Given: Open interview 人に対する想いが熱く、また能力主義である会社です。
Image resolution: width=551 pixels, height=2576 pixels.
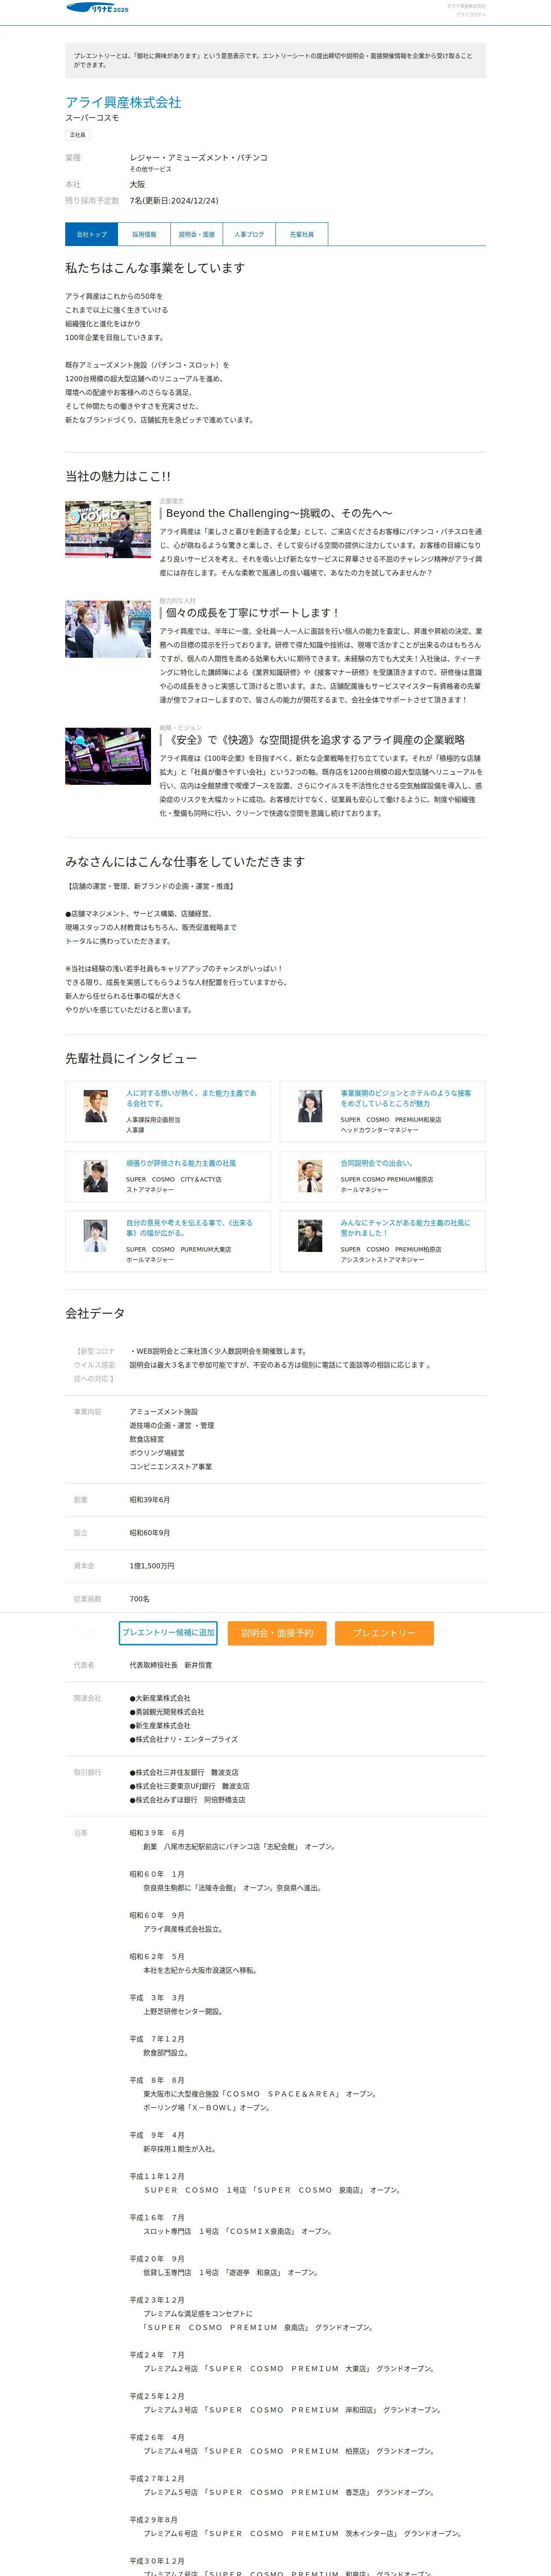Looking at the screenshot, I should [191, 1098].
